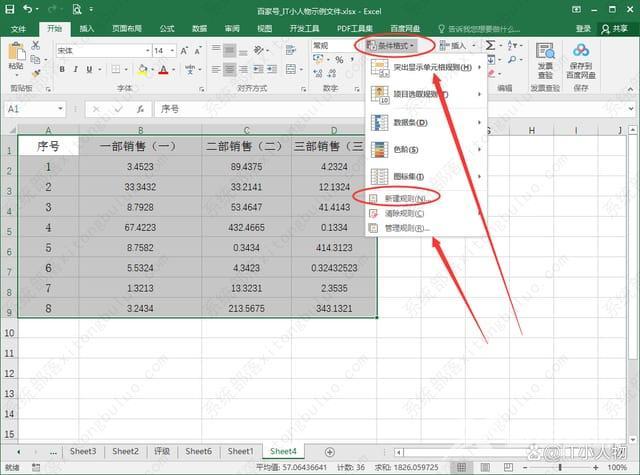Click the Paste clipboard icon
640x475 pixels.
pyautogui.click(x=16, y=53)
